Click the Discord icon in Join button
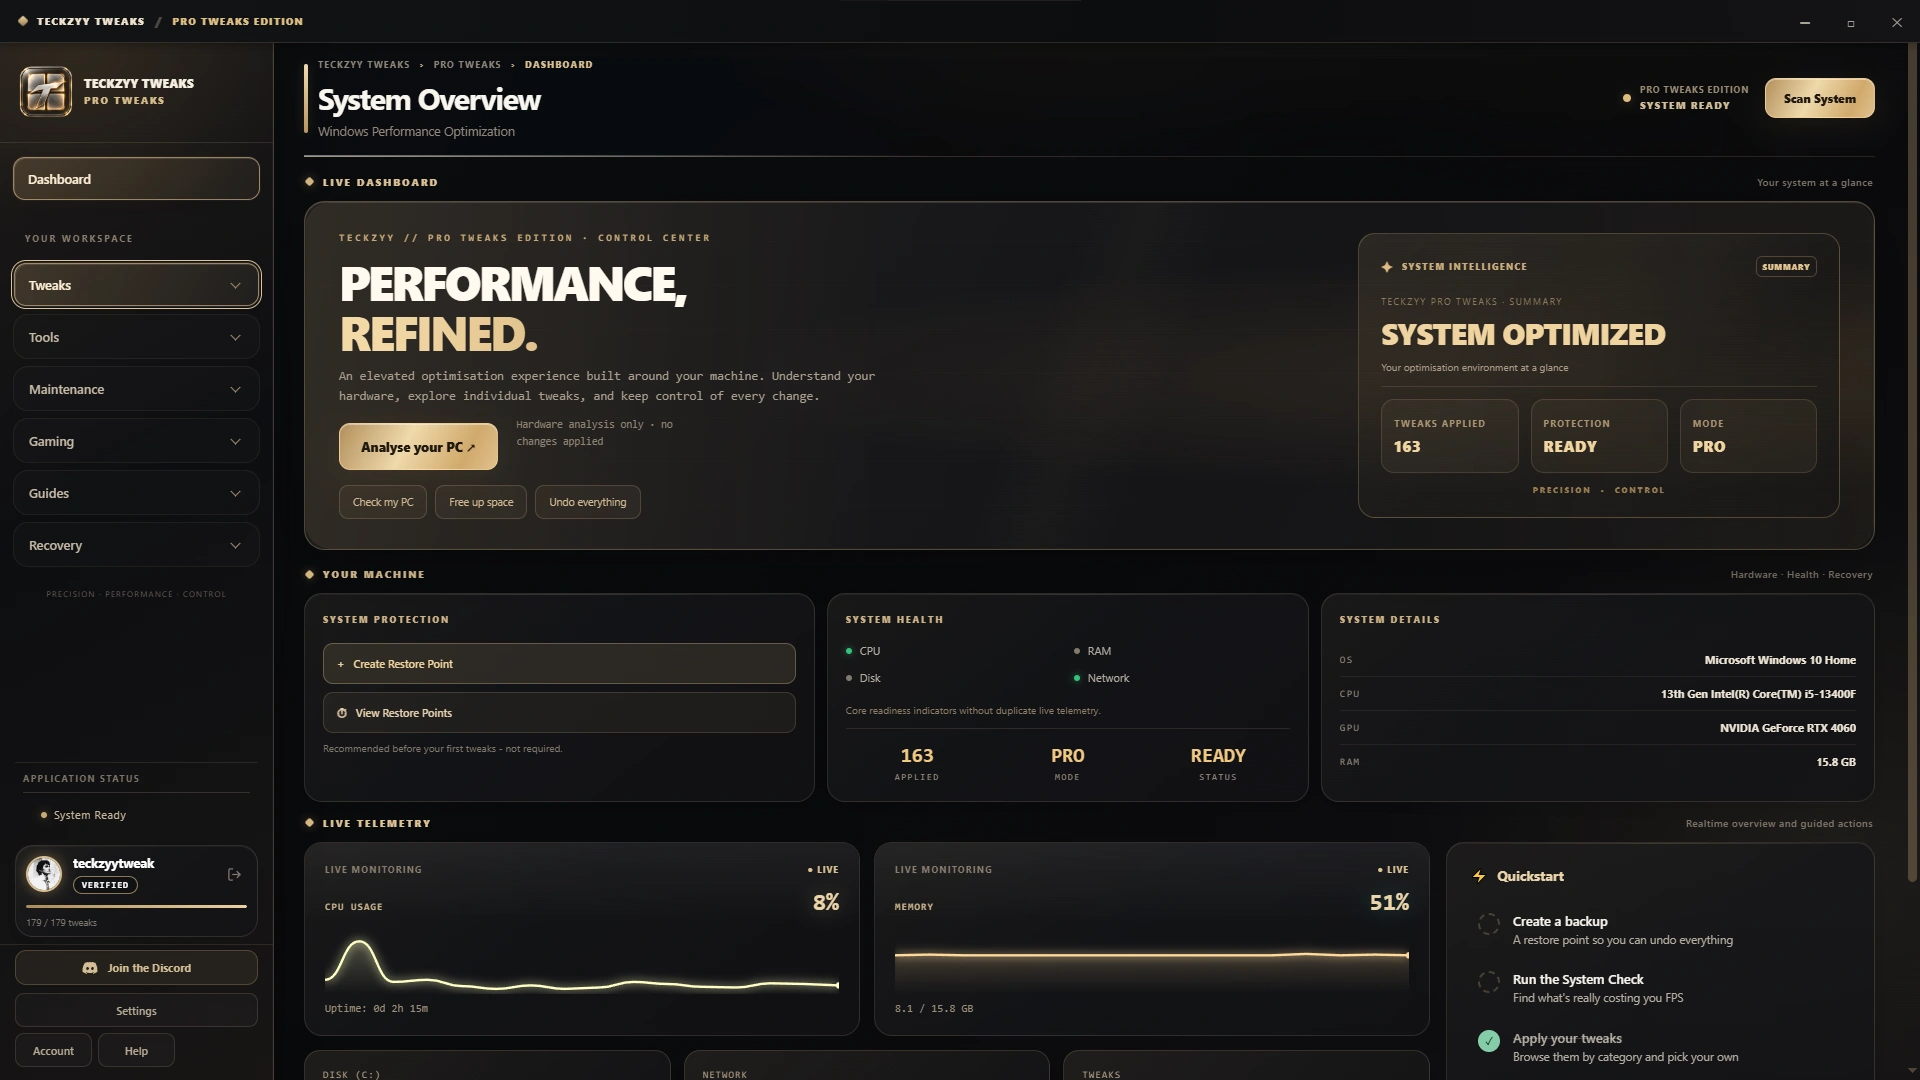 90,968
